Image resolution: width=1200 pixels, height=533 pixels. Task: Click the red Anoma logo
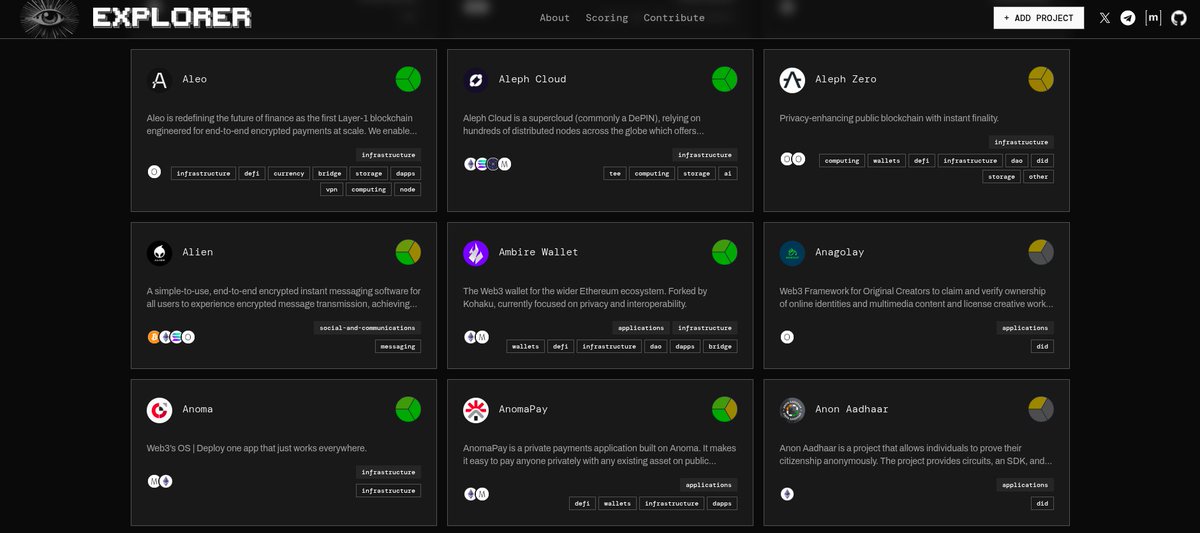click(159, 410)
